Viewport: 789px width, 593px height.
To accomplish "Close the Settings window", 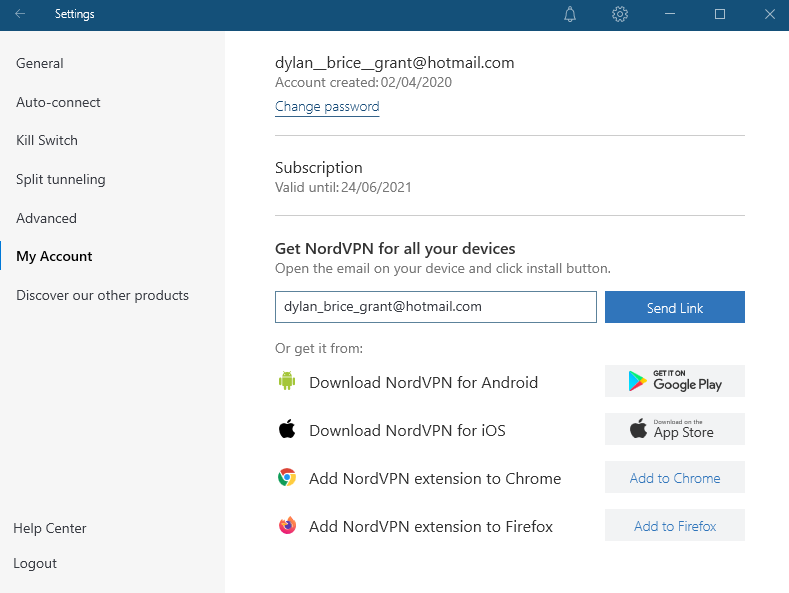I will (769, 14).
